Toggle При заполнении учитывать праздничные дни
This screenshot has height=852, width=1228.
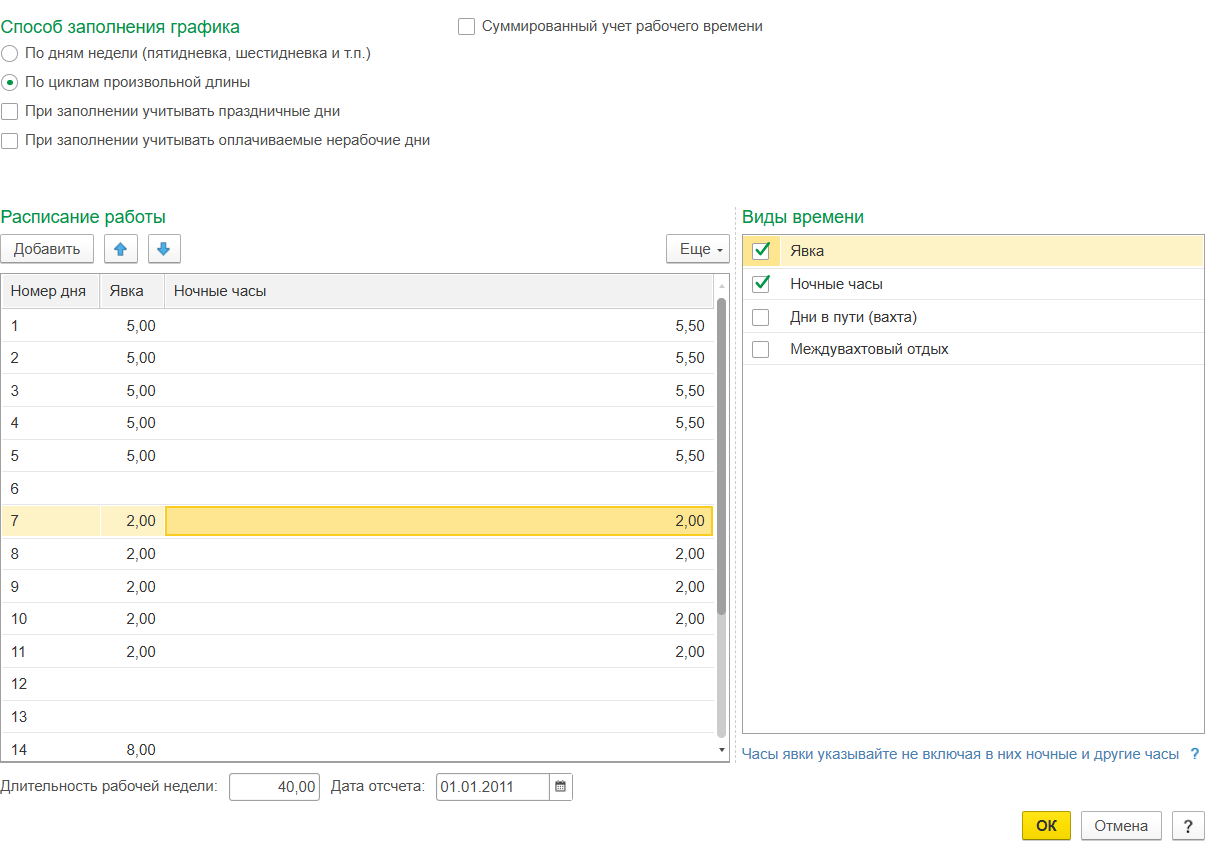pos(10,112)
